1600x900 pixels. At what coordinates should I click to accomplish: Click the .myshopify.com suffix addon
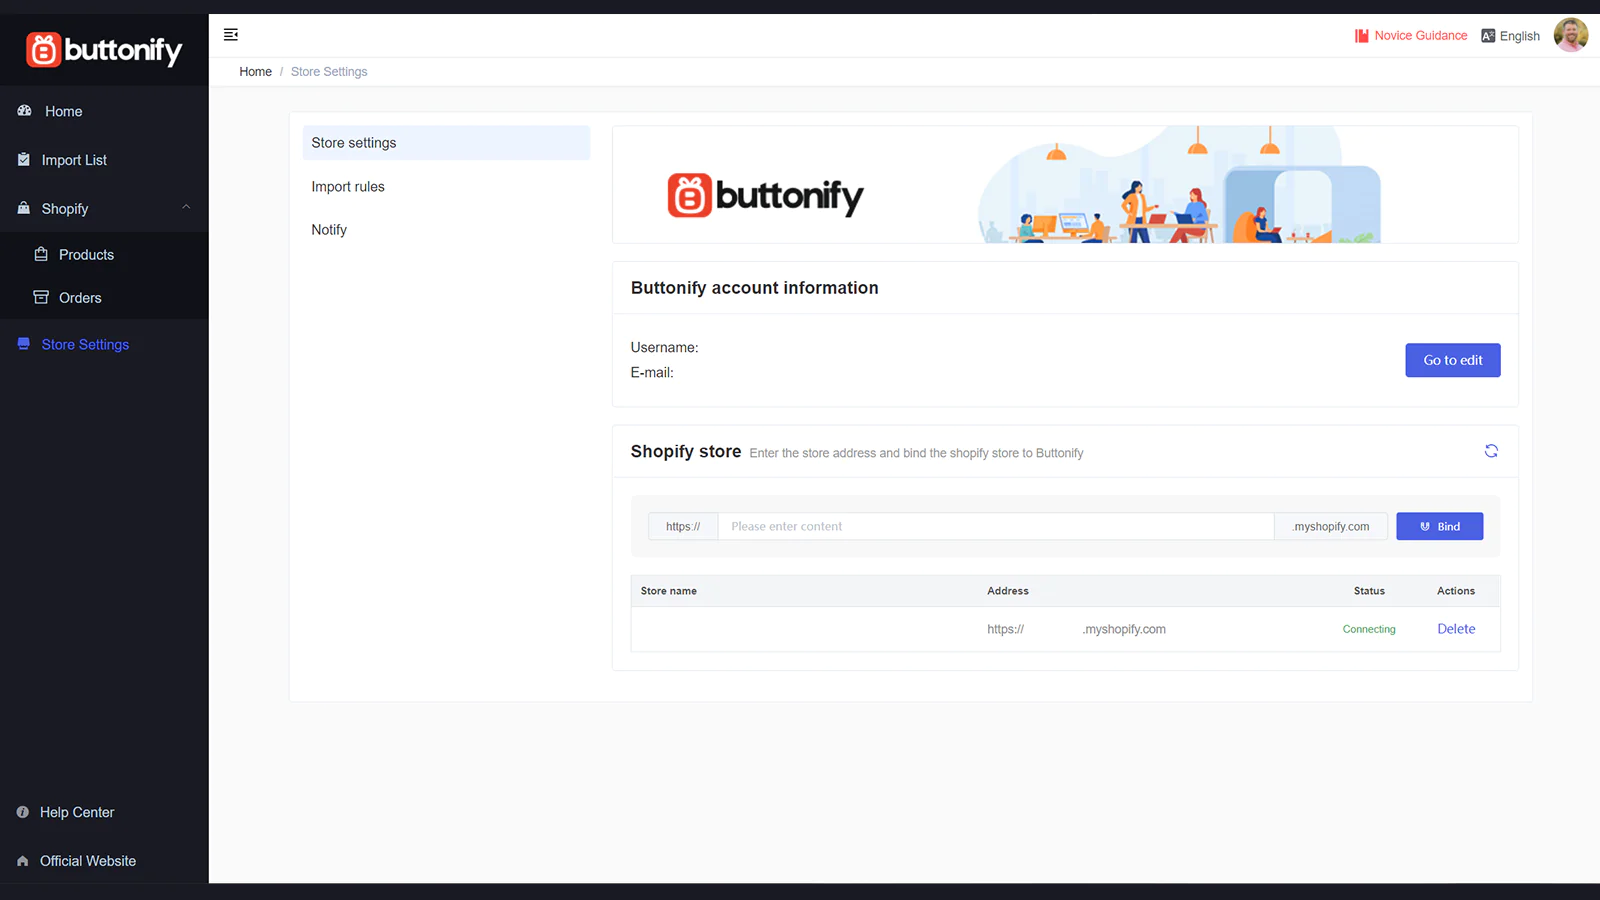pos(1331,526)
